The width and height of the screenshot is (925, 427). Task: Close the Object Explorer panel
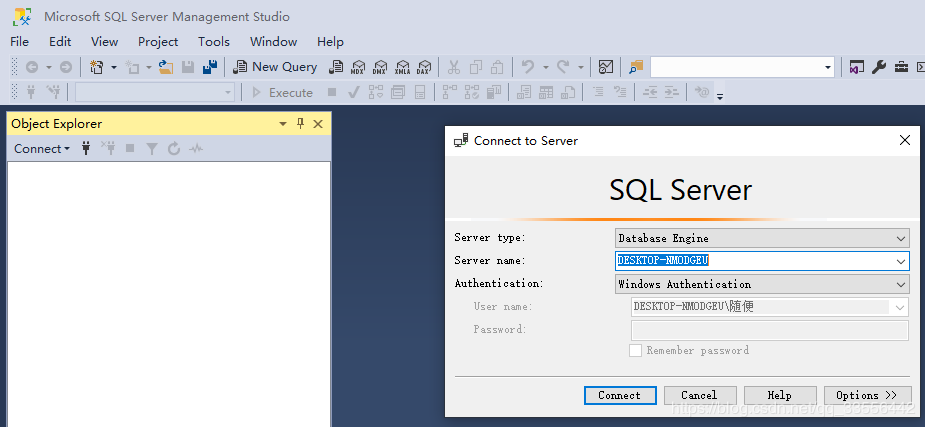(x=318, y=124)
